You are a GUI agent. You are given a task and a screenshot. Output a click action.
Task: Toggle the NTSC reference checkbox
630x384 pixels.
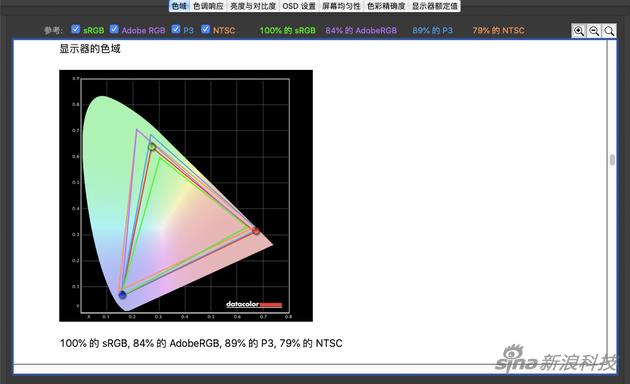click(x=205, y=29)
